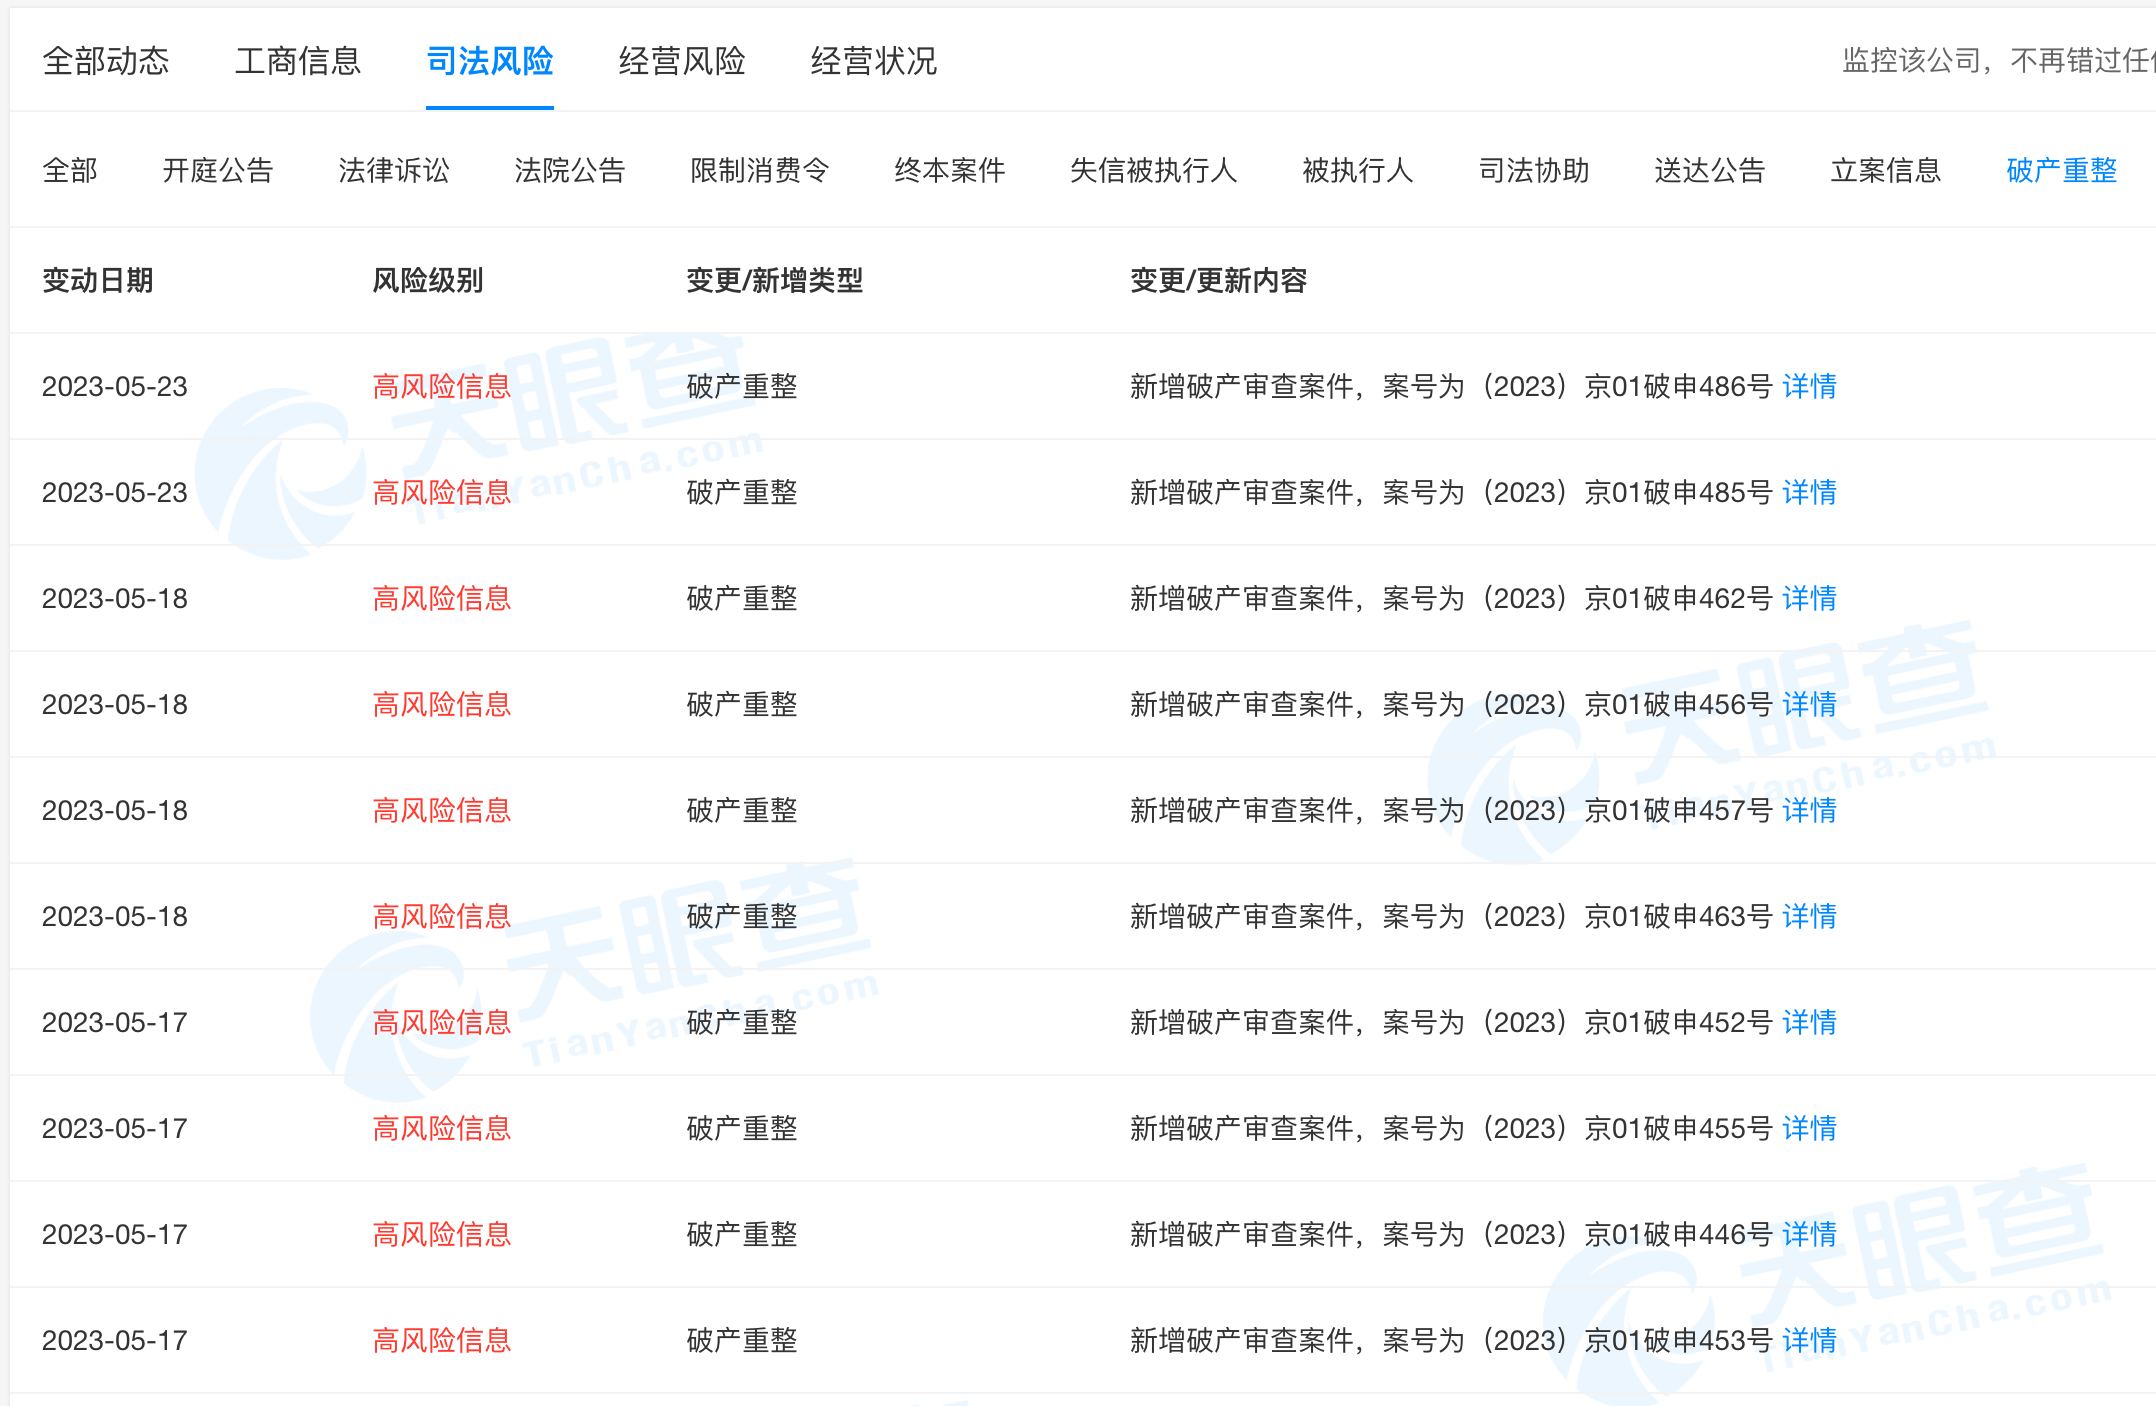
Task: Select the 全部 sub-filter
Action: (70, 170)
